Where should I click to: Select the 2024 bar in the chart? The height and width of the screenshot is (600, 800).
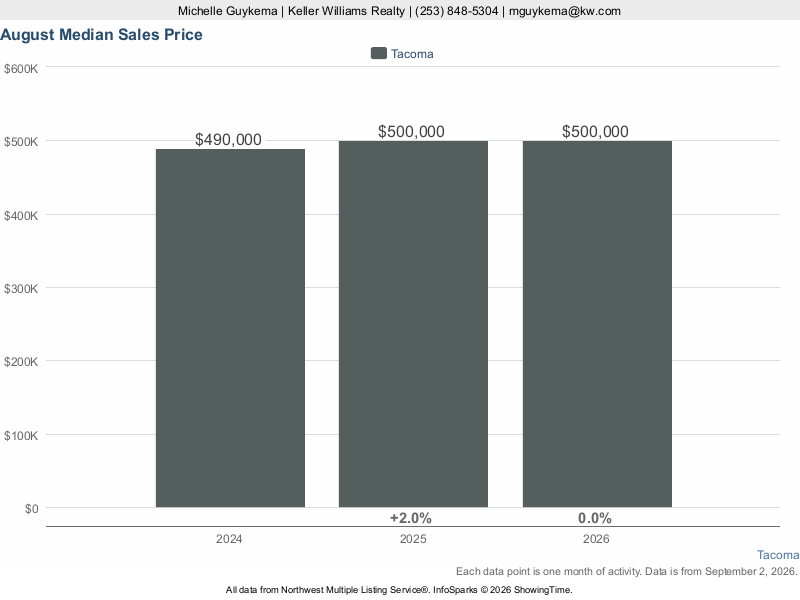coord(230,328)
